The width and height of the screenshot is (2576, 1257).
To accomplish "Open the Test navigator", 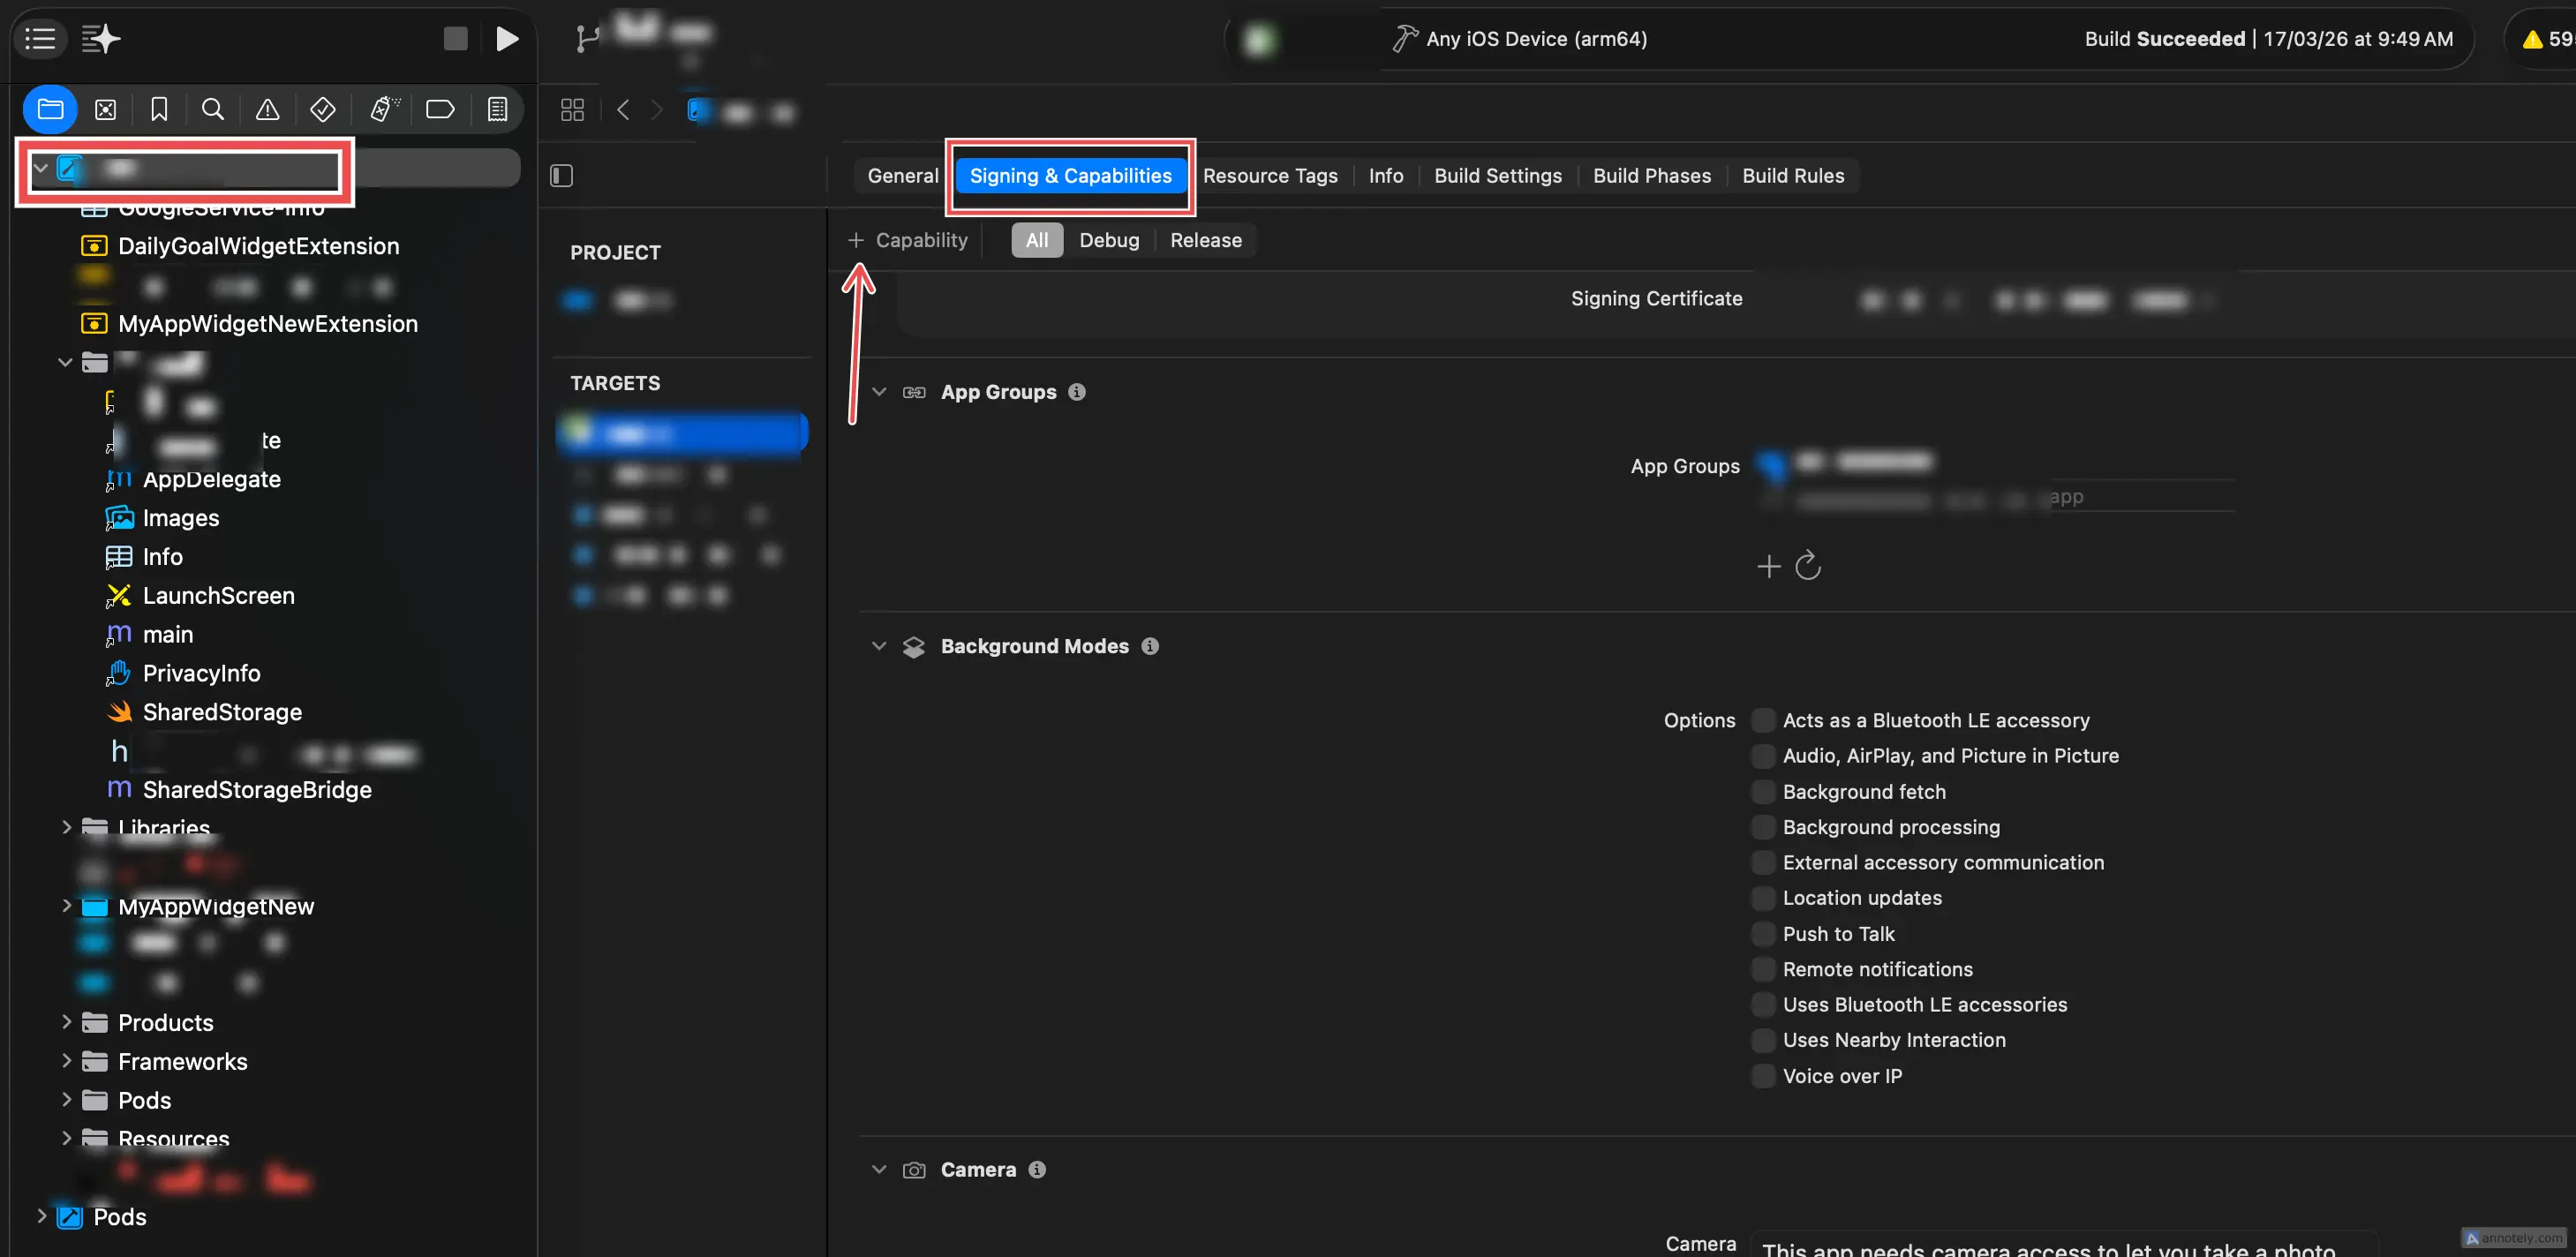I will point(321,109).
